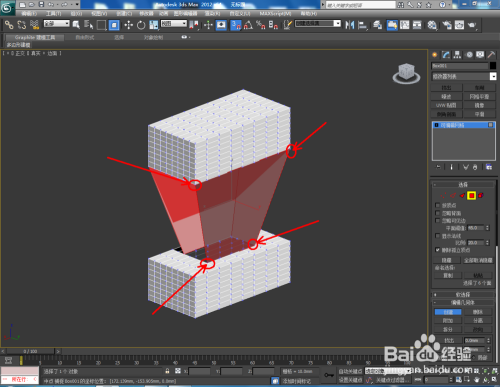The image size is (500, 387).
Task: Click the Mirror tool icon
Action: [x=349, y=25]
